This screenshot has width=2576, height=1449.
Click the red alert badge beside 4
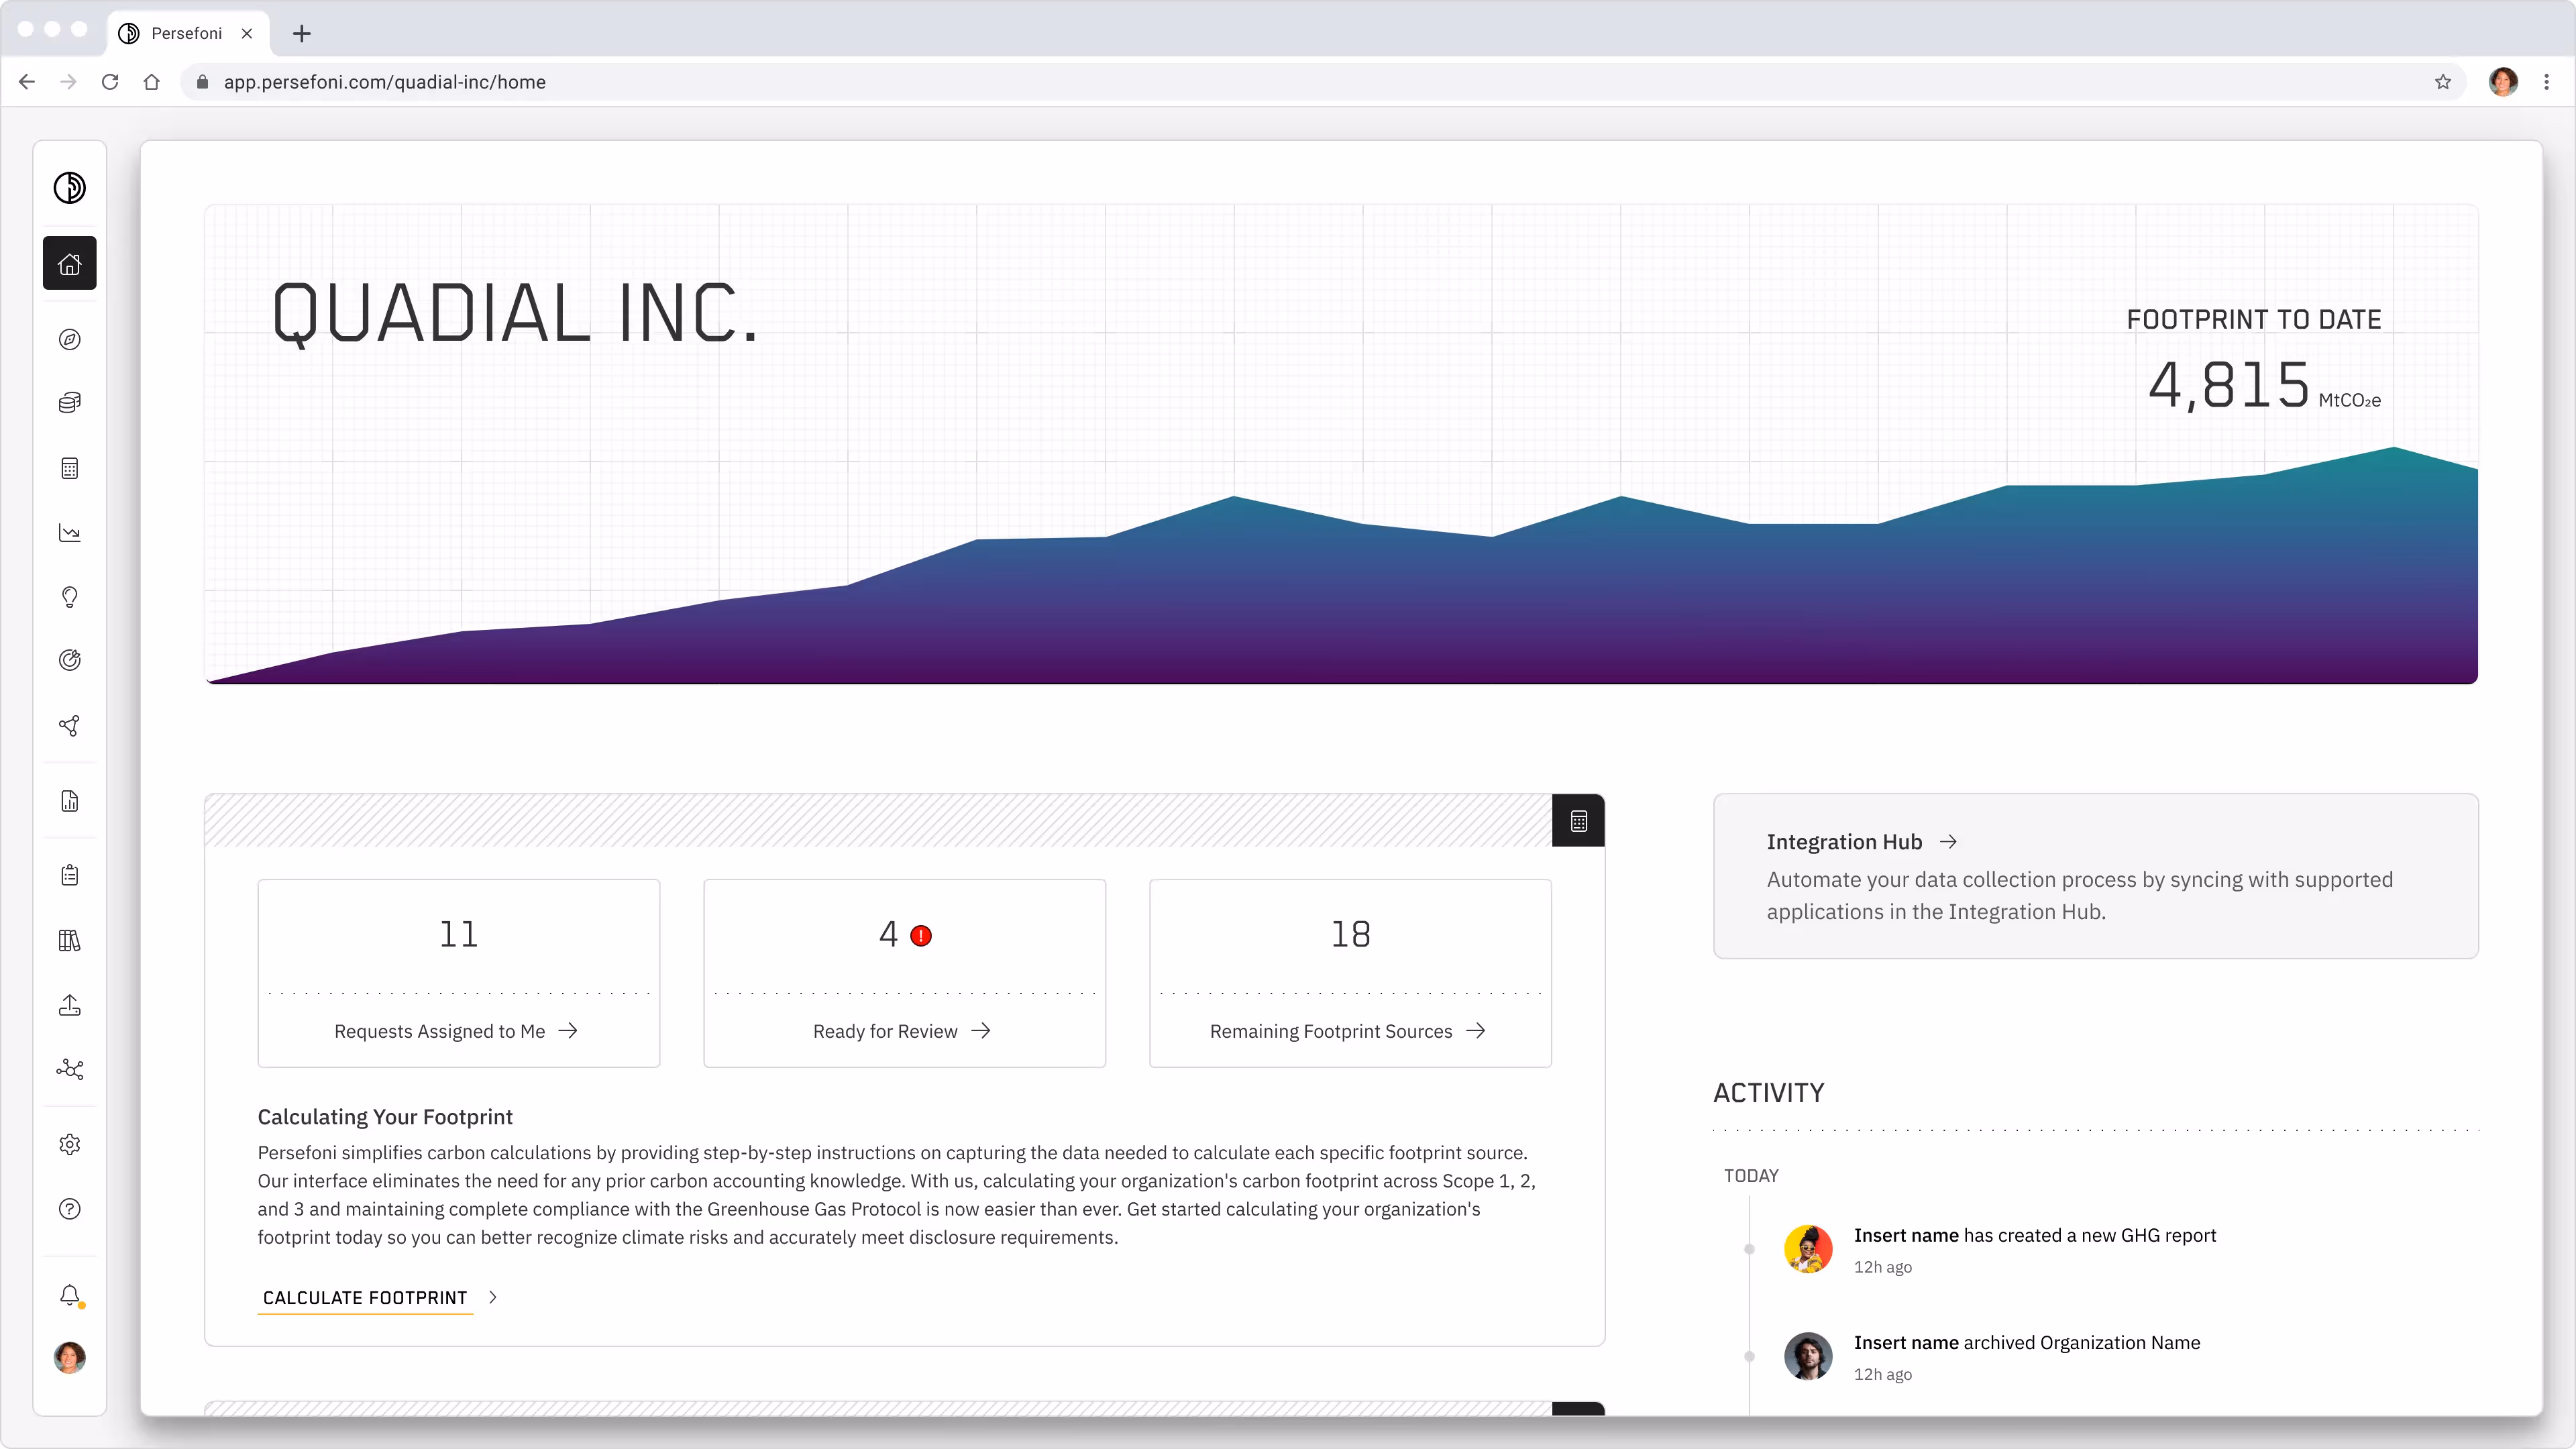click(x=921, y=936)
